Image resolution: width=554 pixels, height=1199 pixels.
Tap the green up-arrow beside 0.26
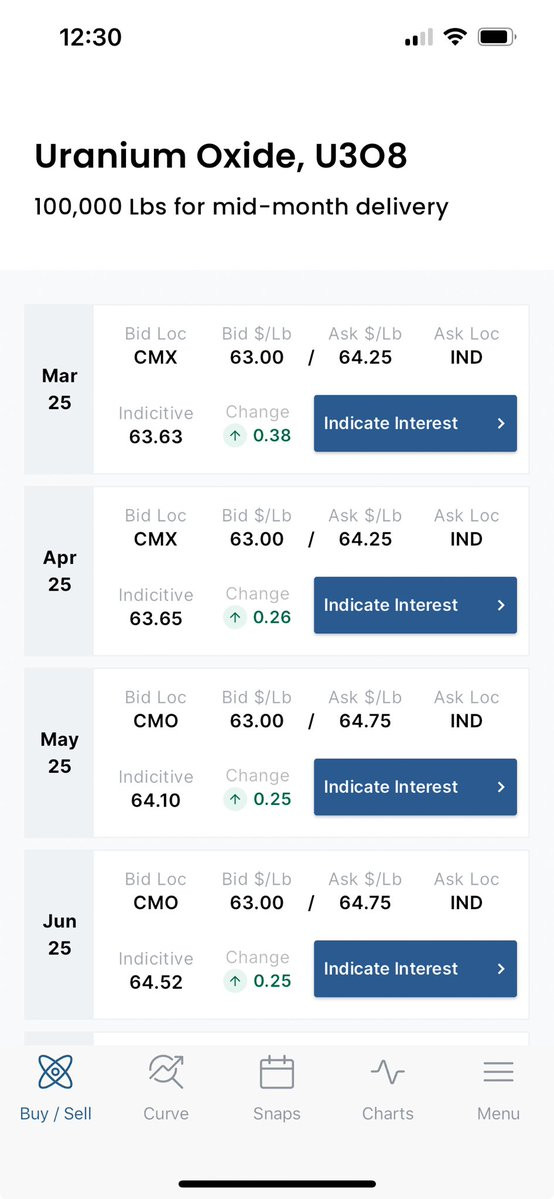coord(235,617)
